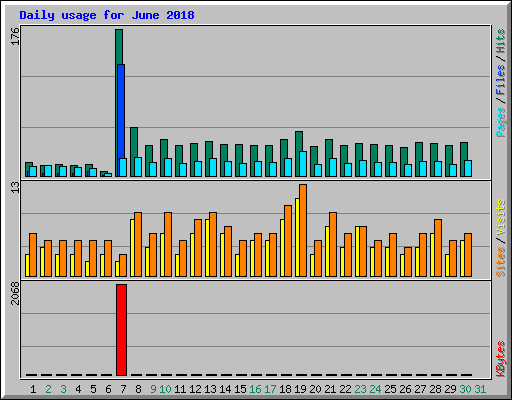Viewport: 512px width, 400px height.
Task: Click the orange visits bar for day 1
Action: tap(33, 255)
